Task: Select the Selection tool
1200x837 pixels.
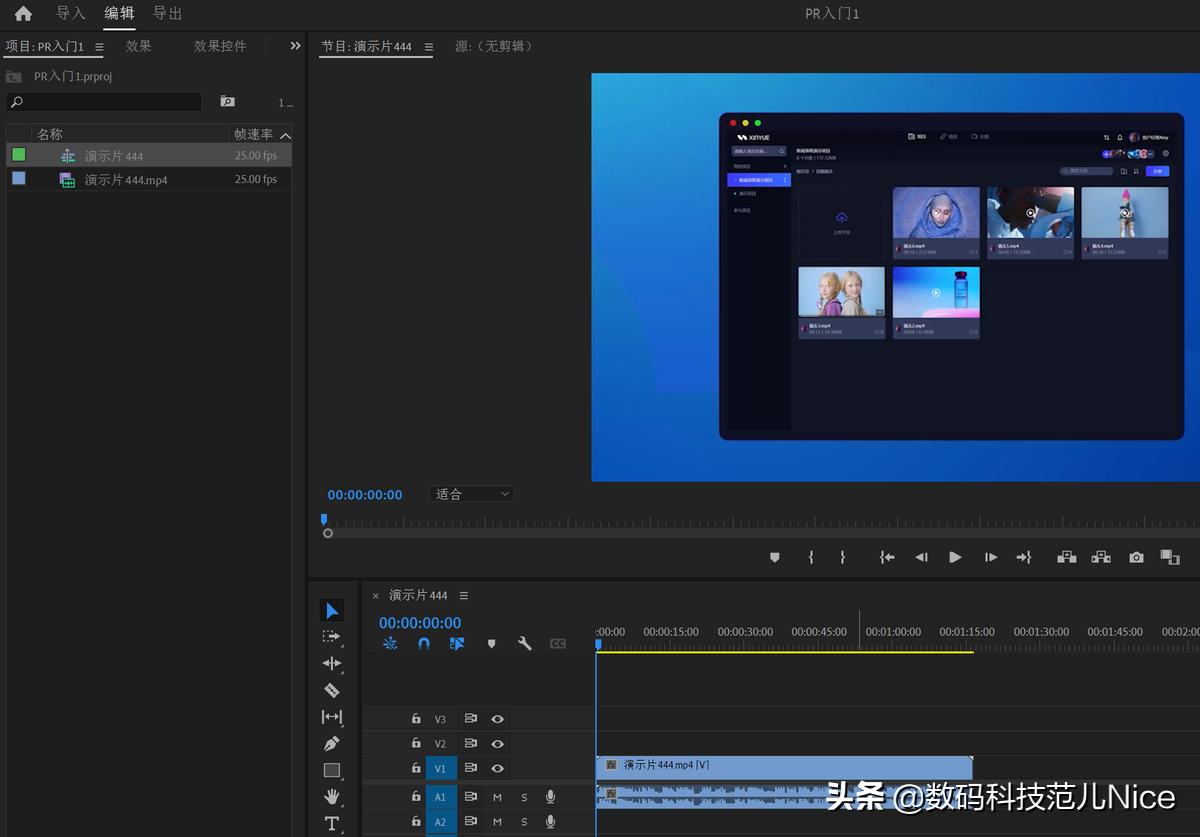Action: [332, 609]
